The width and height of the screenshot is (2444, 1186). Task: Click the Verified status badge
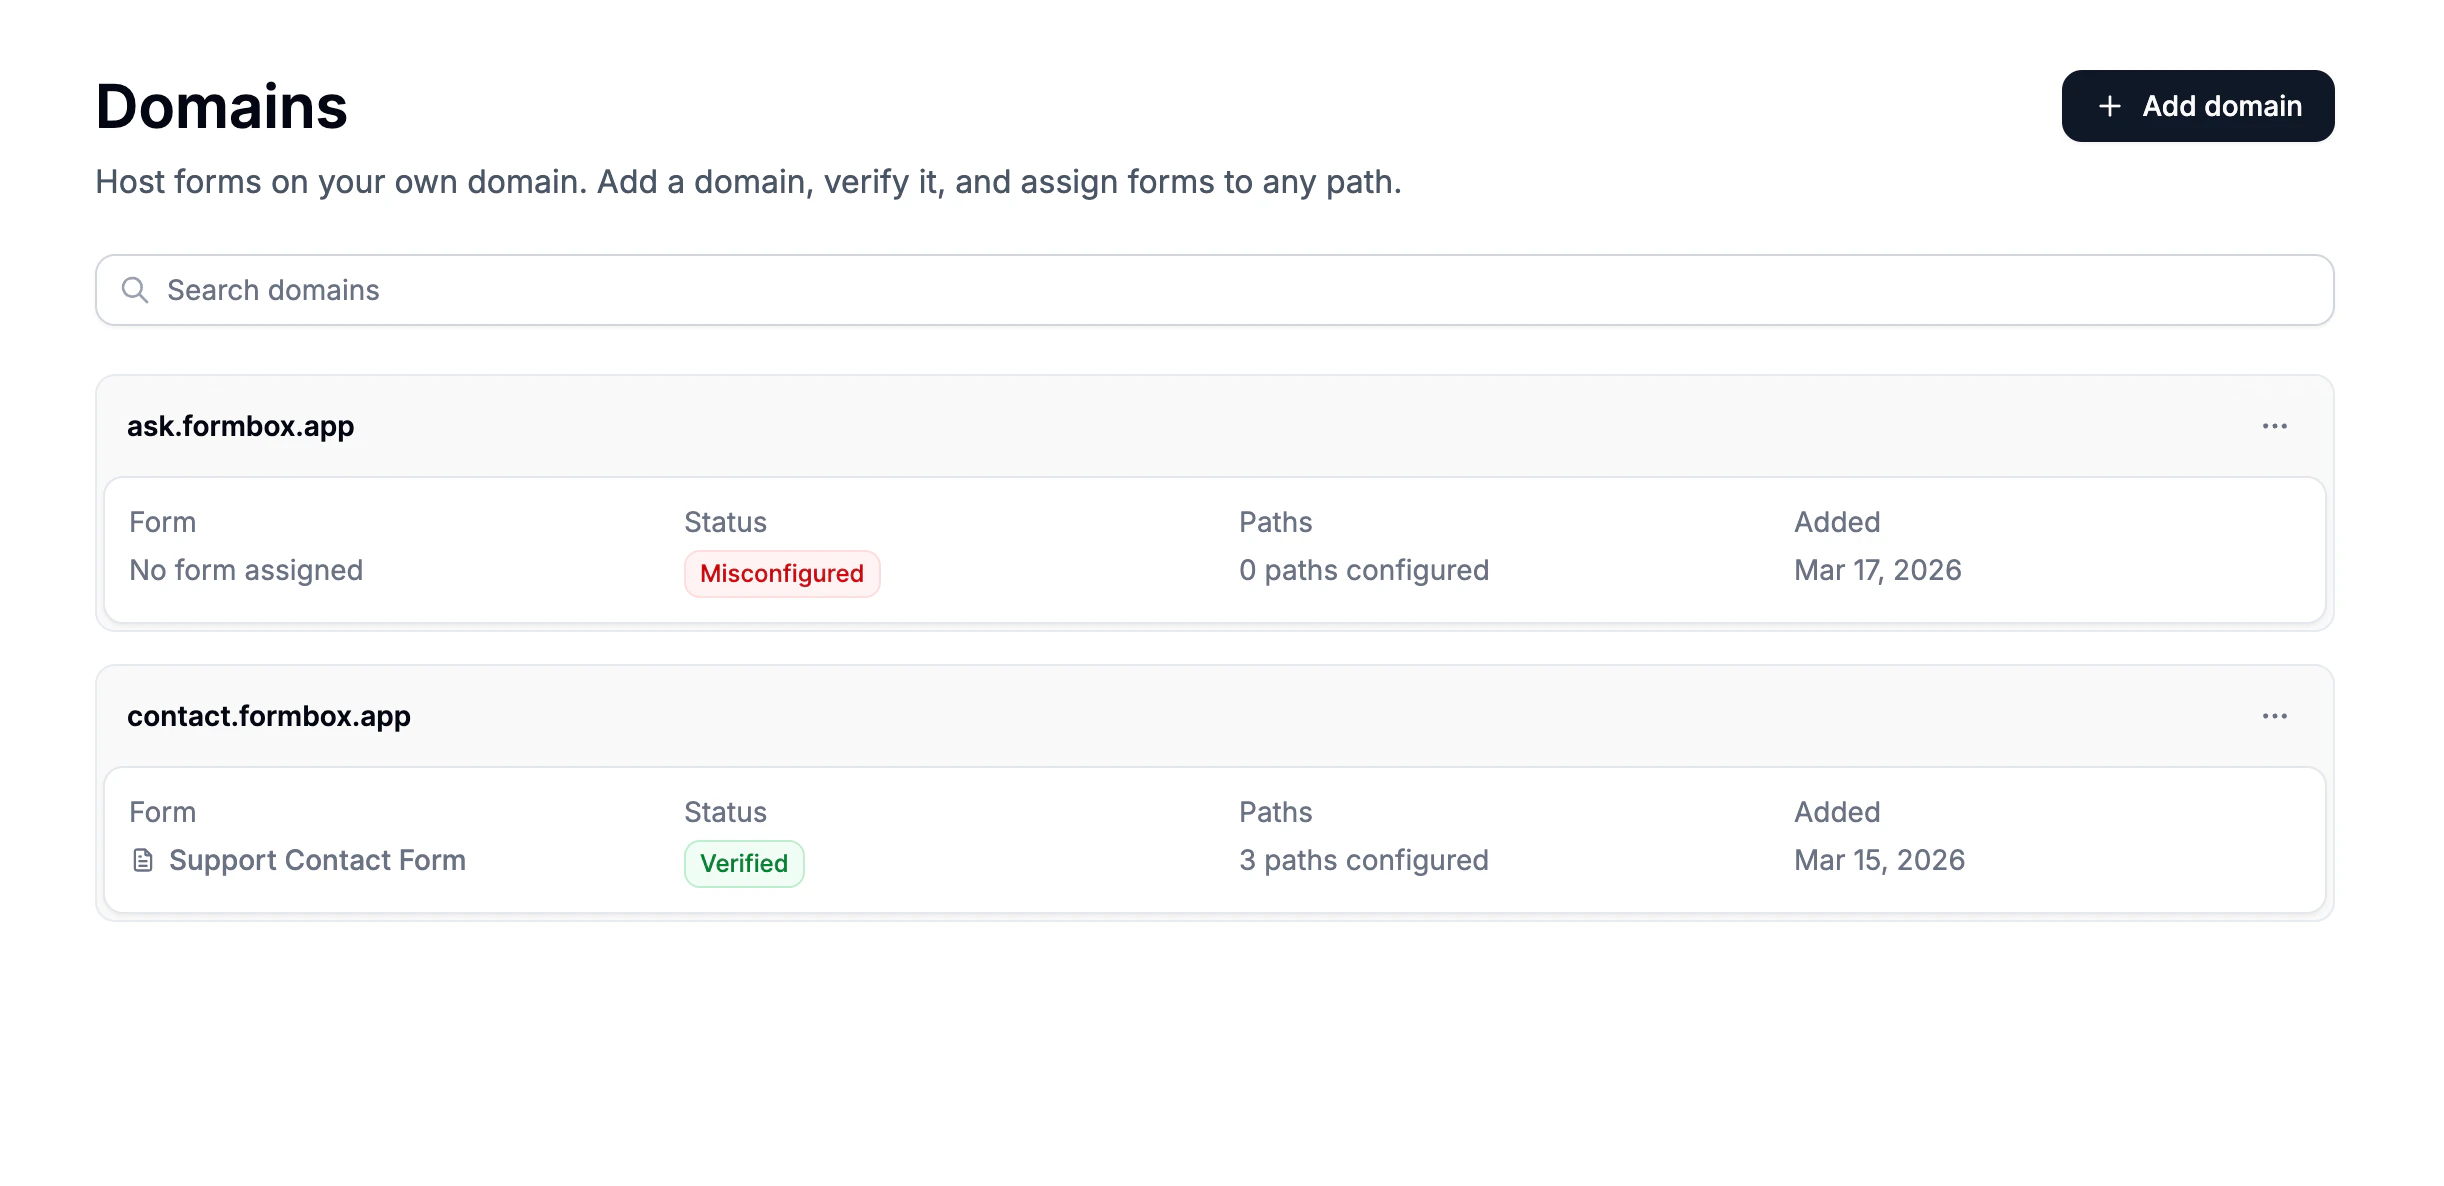(743, 864)
